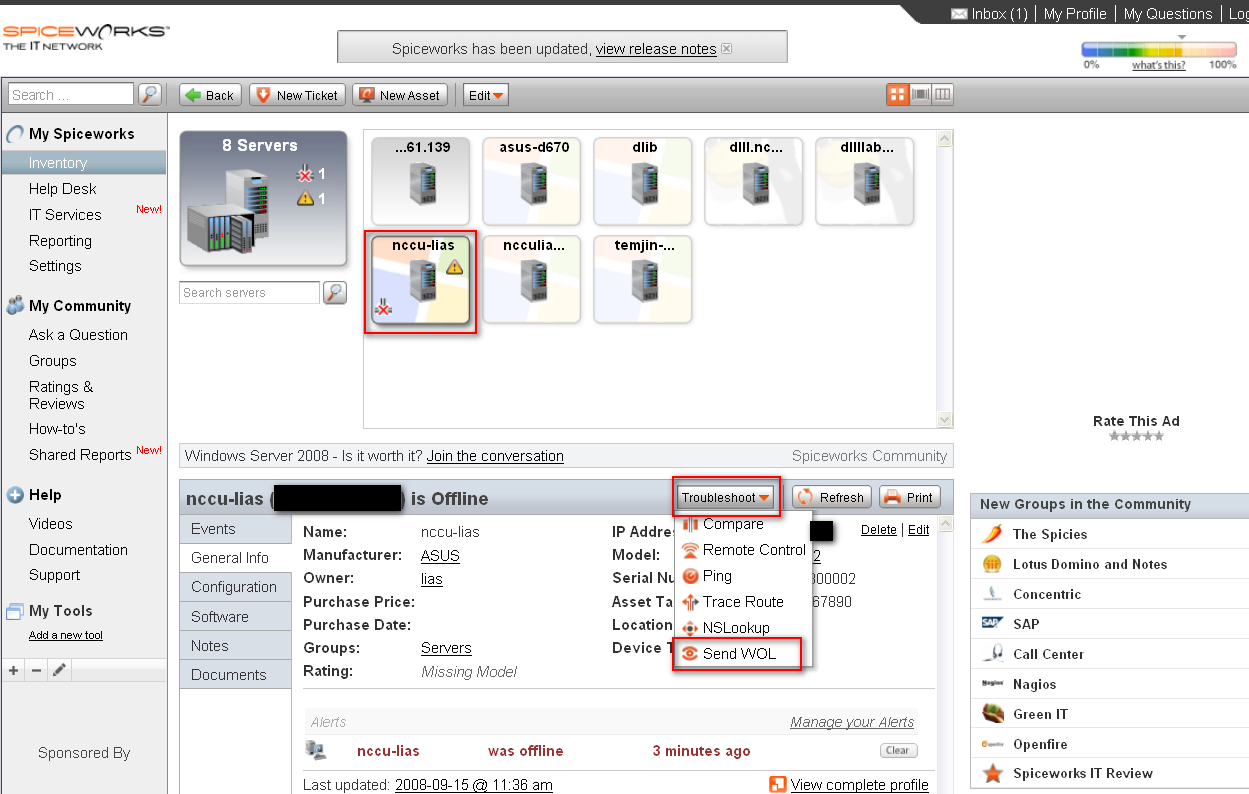Image resolution: width=1249 pixels, height=794 pixels.
Task: Click the Spiceworks logo
Action: (86, 38)
